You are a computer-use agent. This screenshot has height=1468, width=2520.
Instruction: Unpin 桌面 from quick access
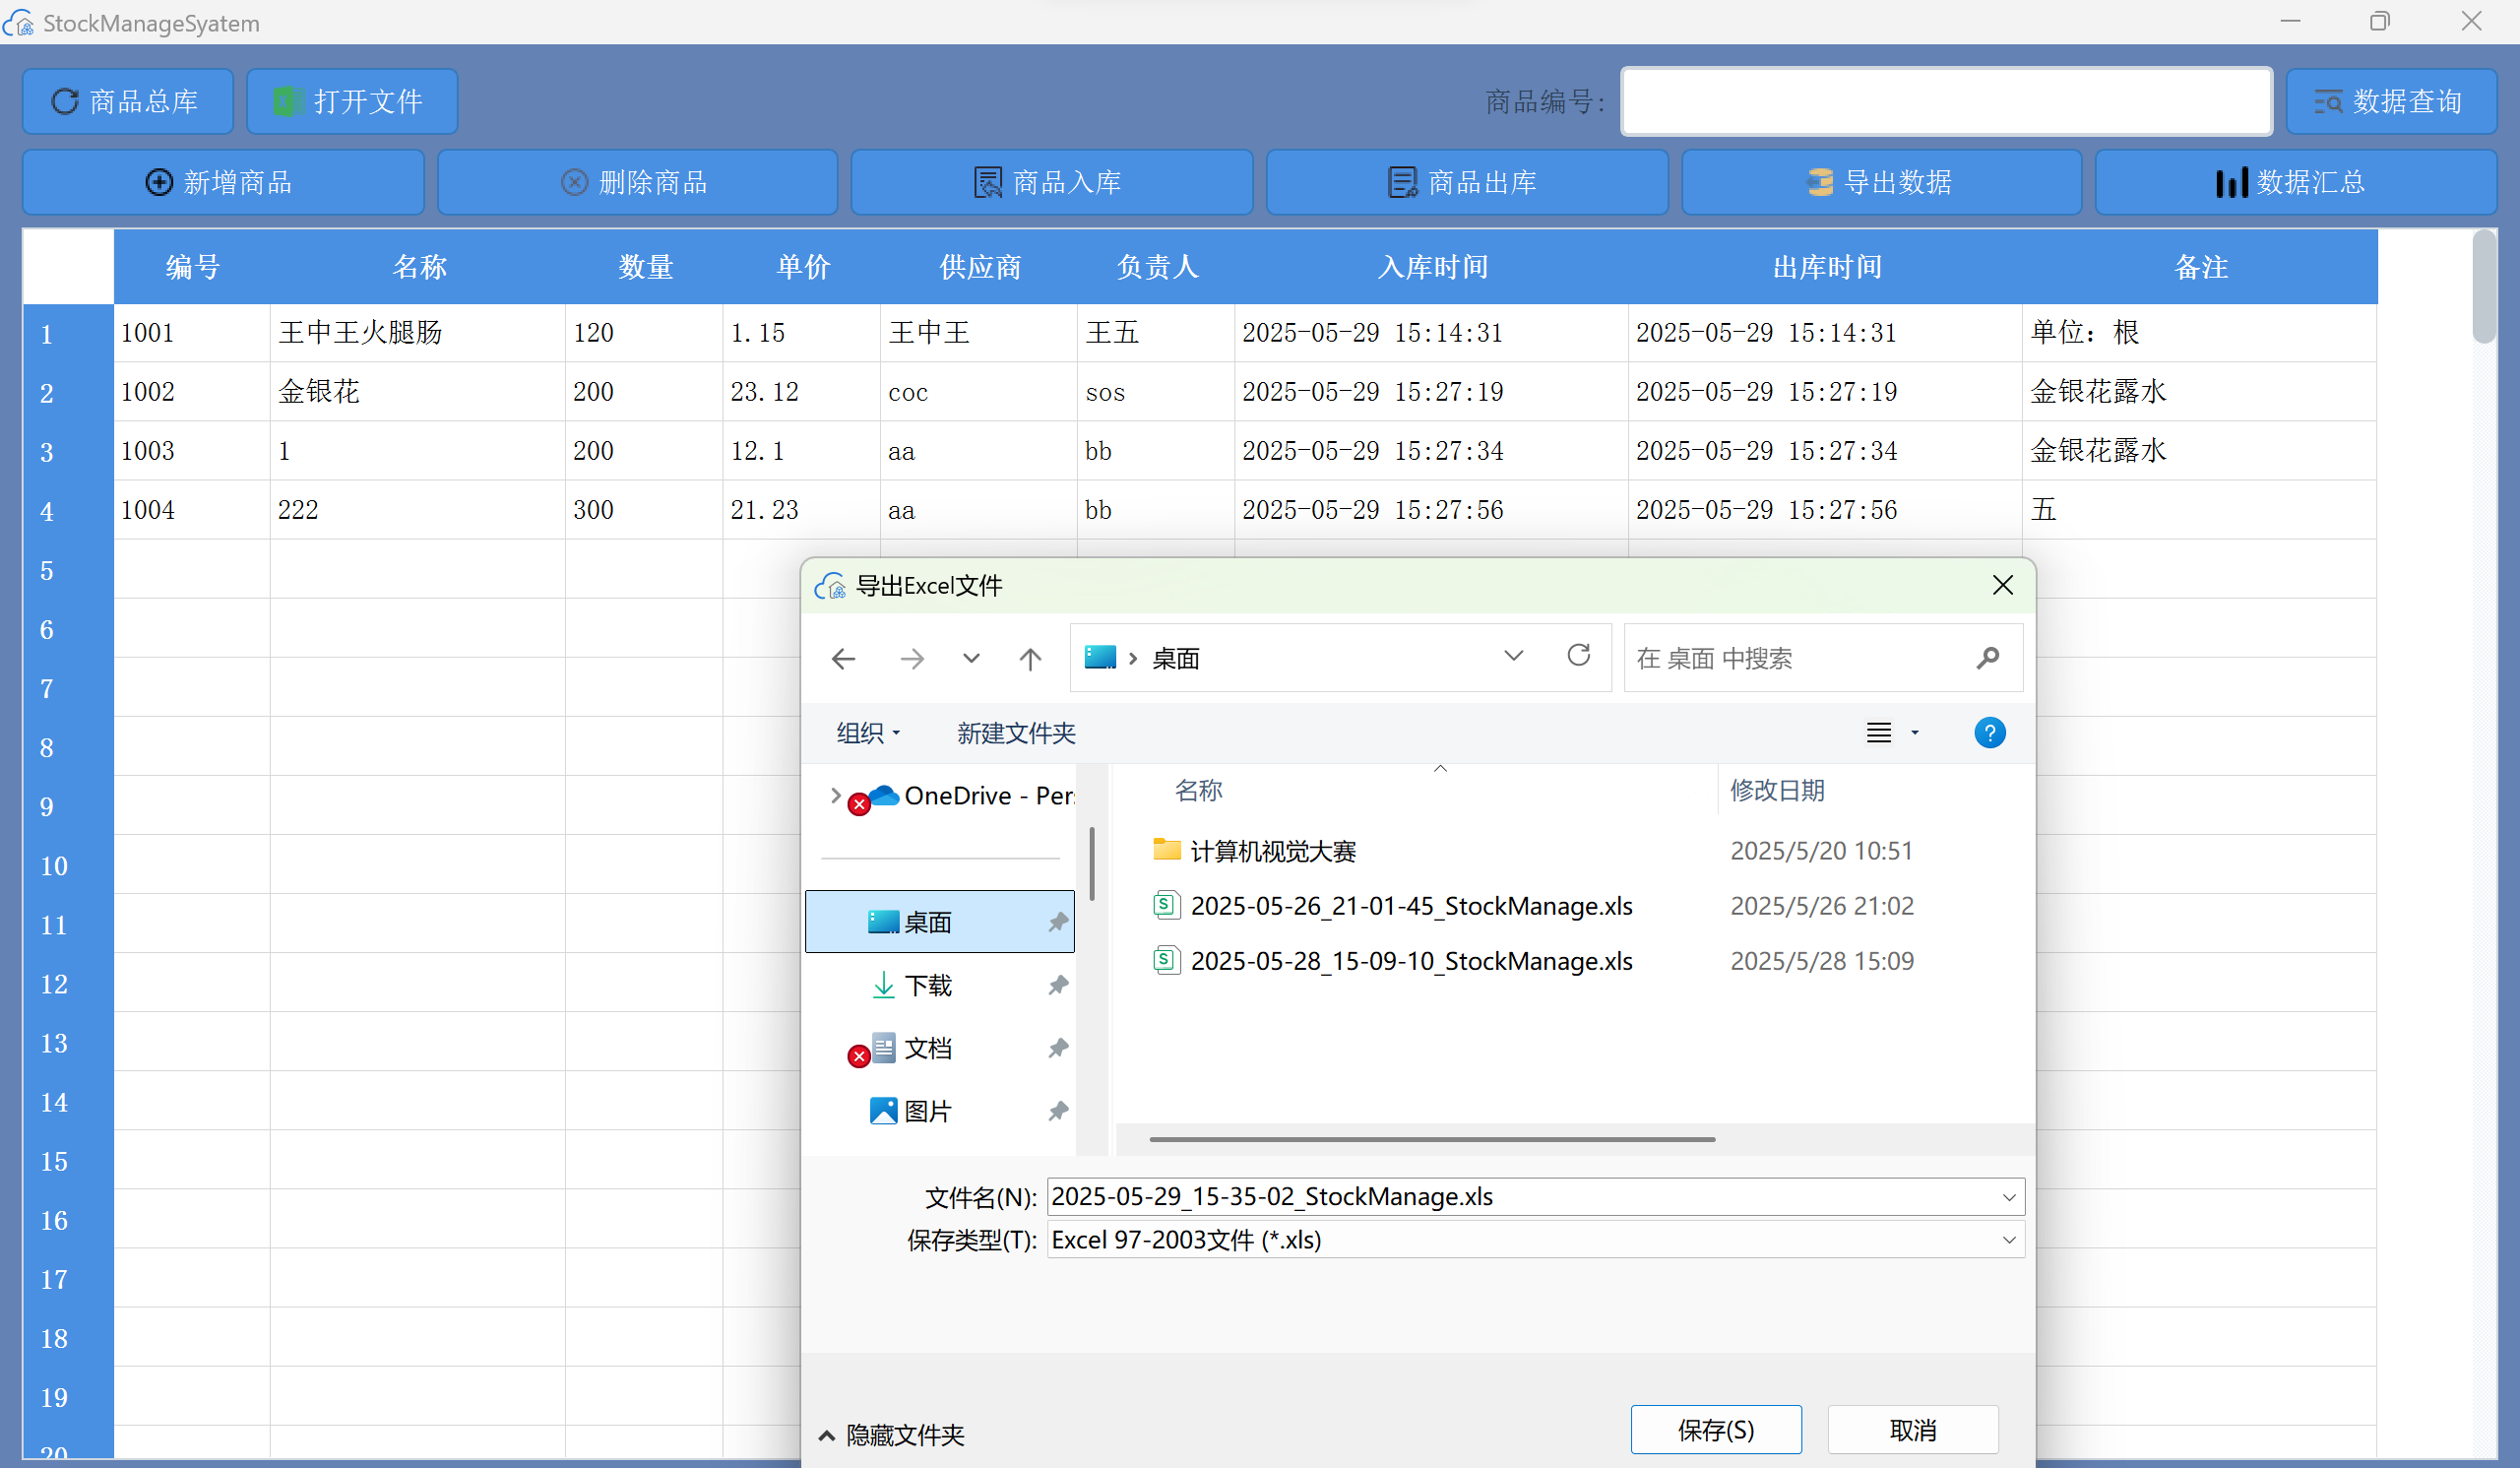tap(1057, 921)
